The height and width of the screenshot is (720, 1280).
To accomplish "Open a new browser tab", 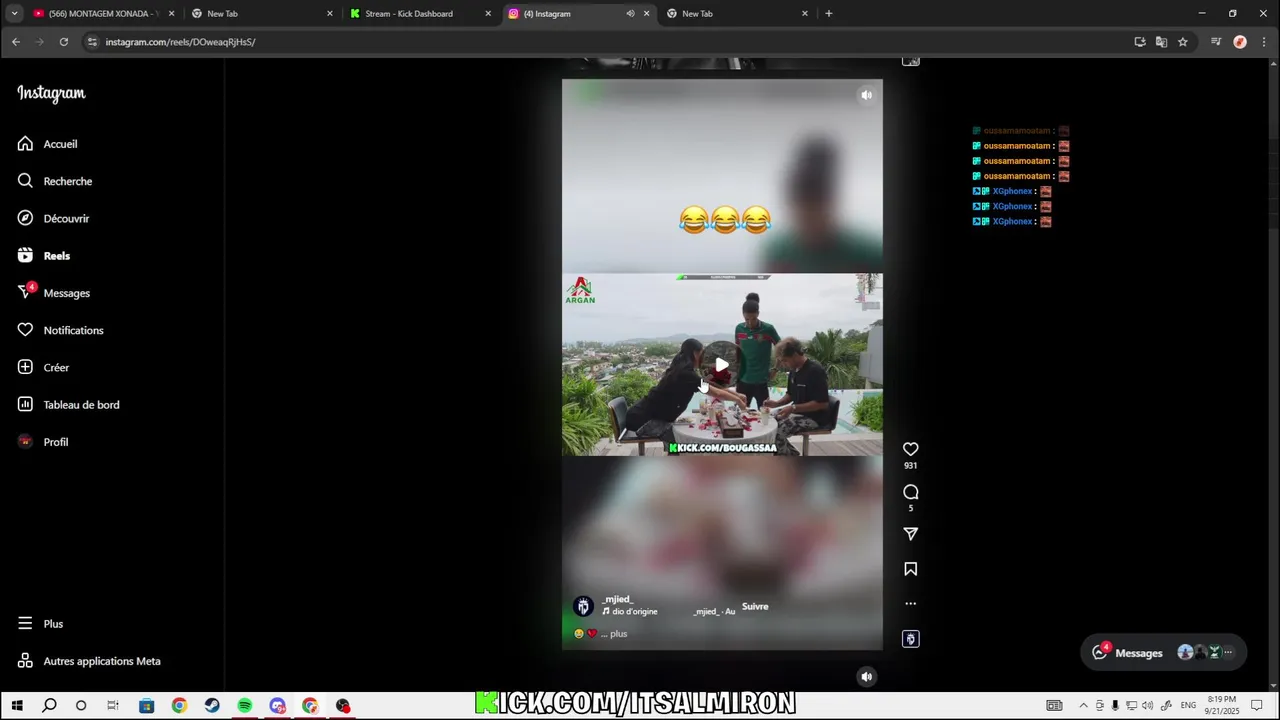I will pos(828,14).
